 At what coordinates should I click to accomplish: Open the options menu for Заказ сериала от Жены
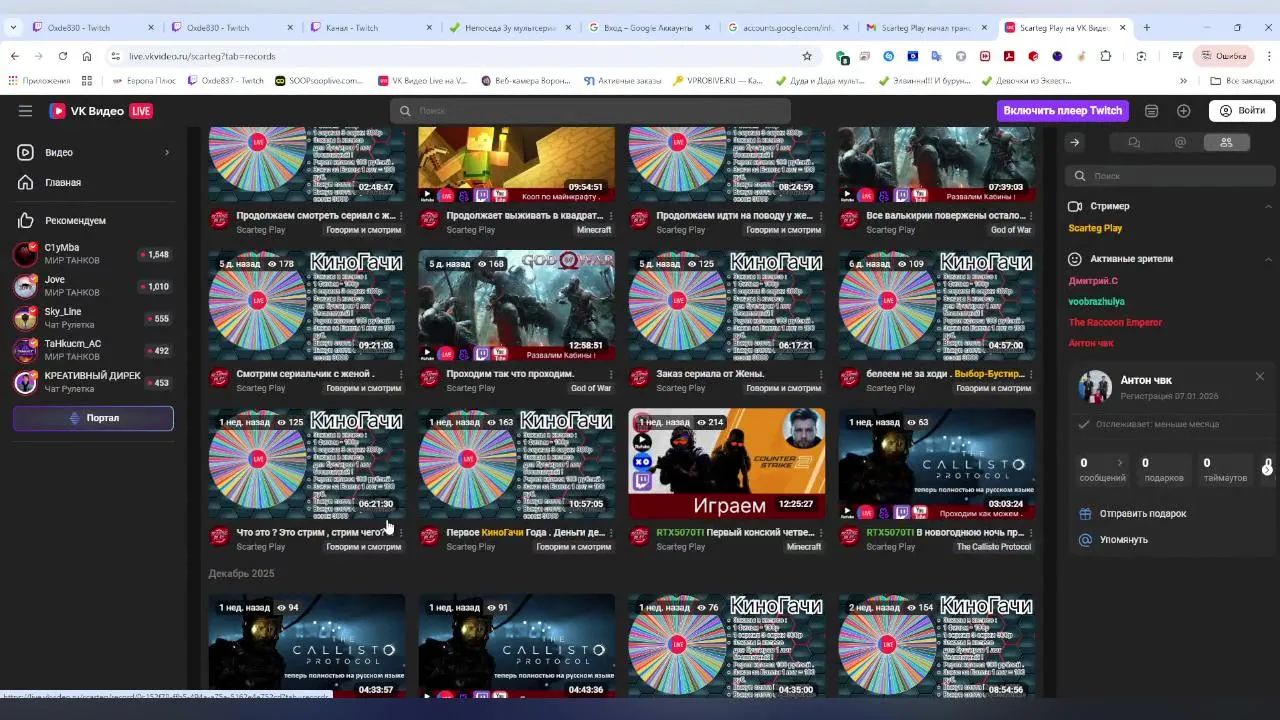pyautogui.click(x=821, y=374)
